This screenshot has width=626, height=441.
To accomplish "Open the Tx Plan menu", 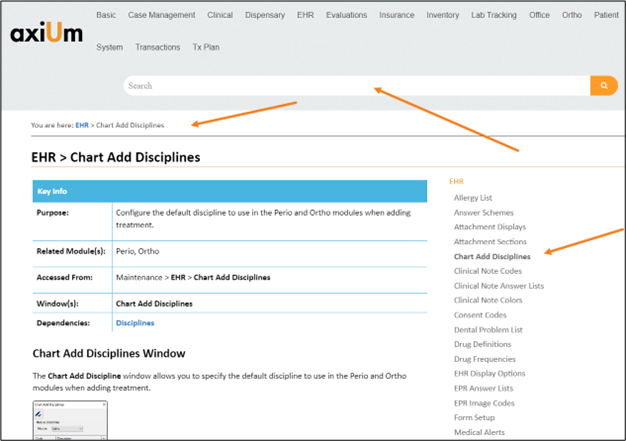I will pyautogui.click(x=206, y=47).
